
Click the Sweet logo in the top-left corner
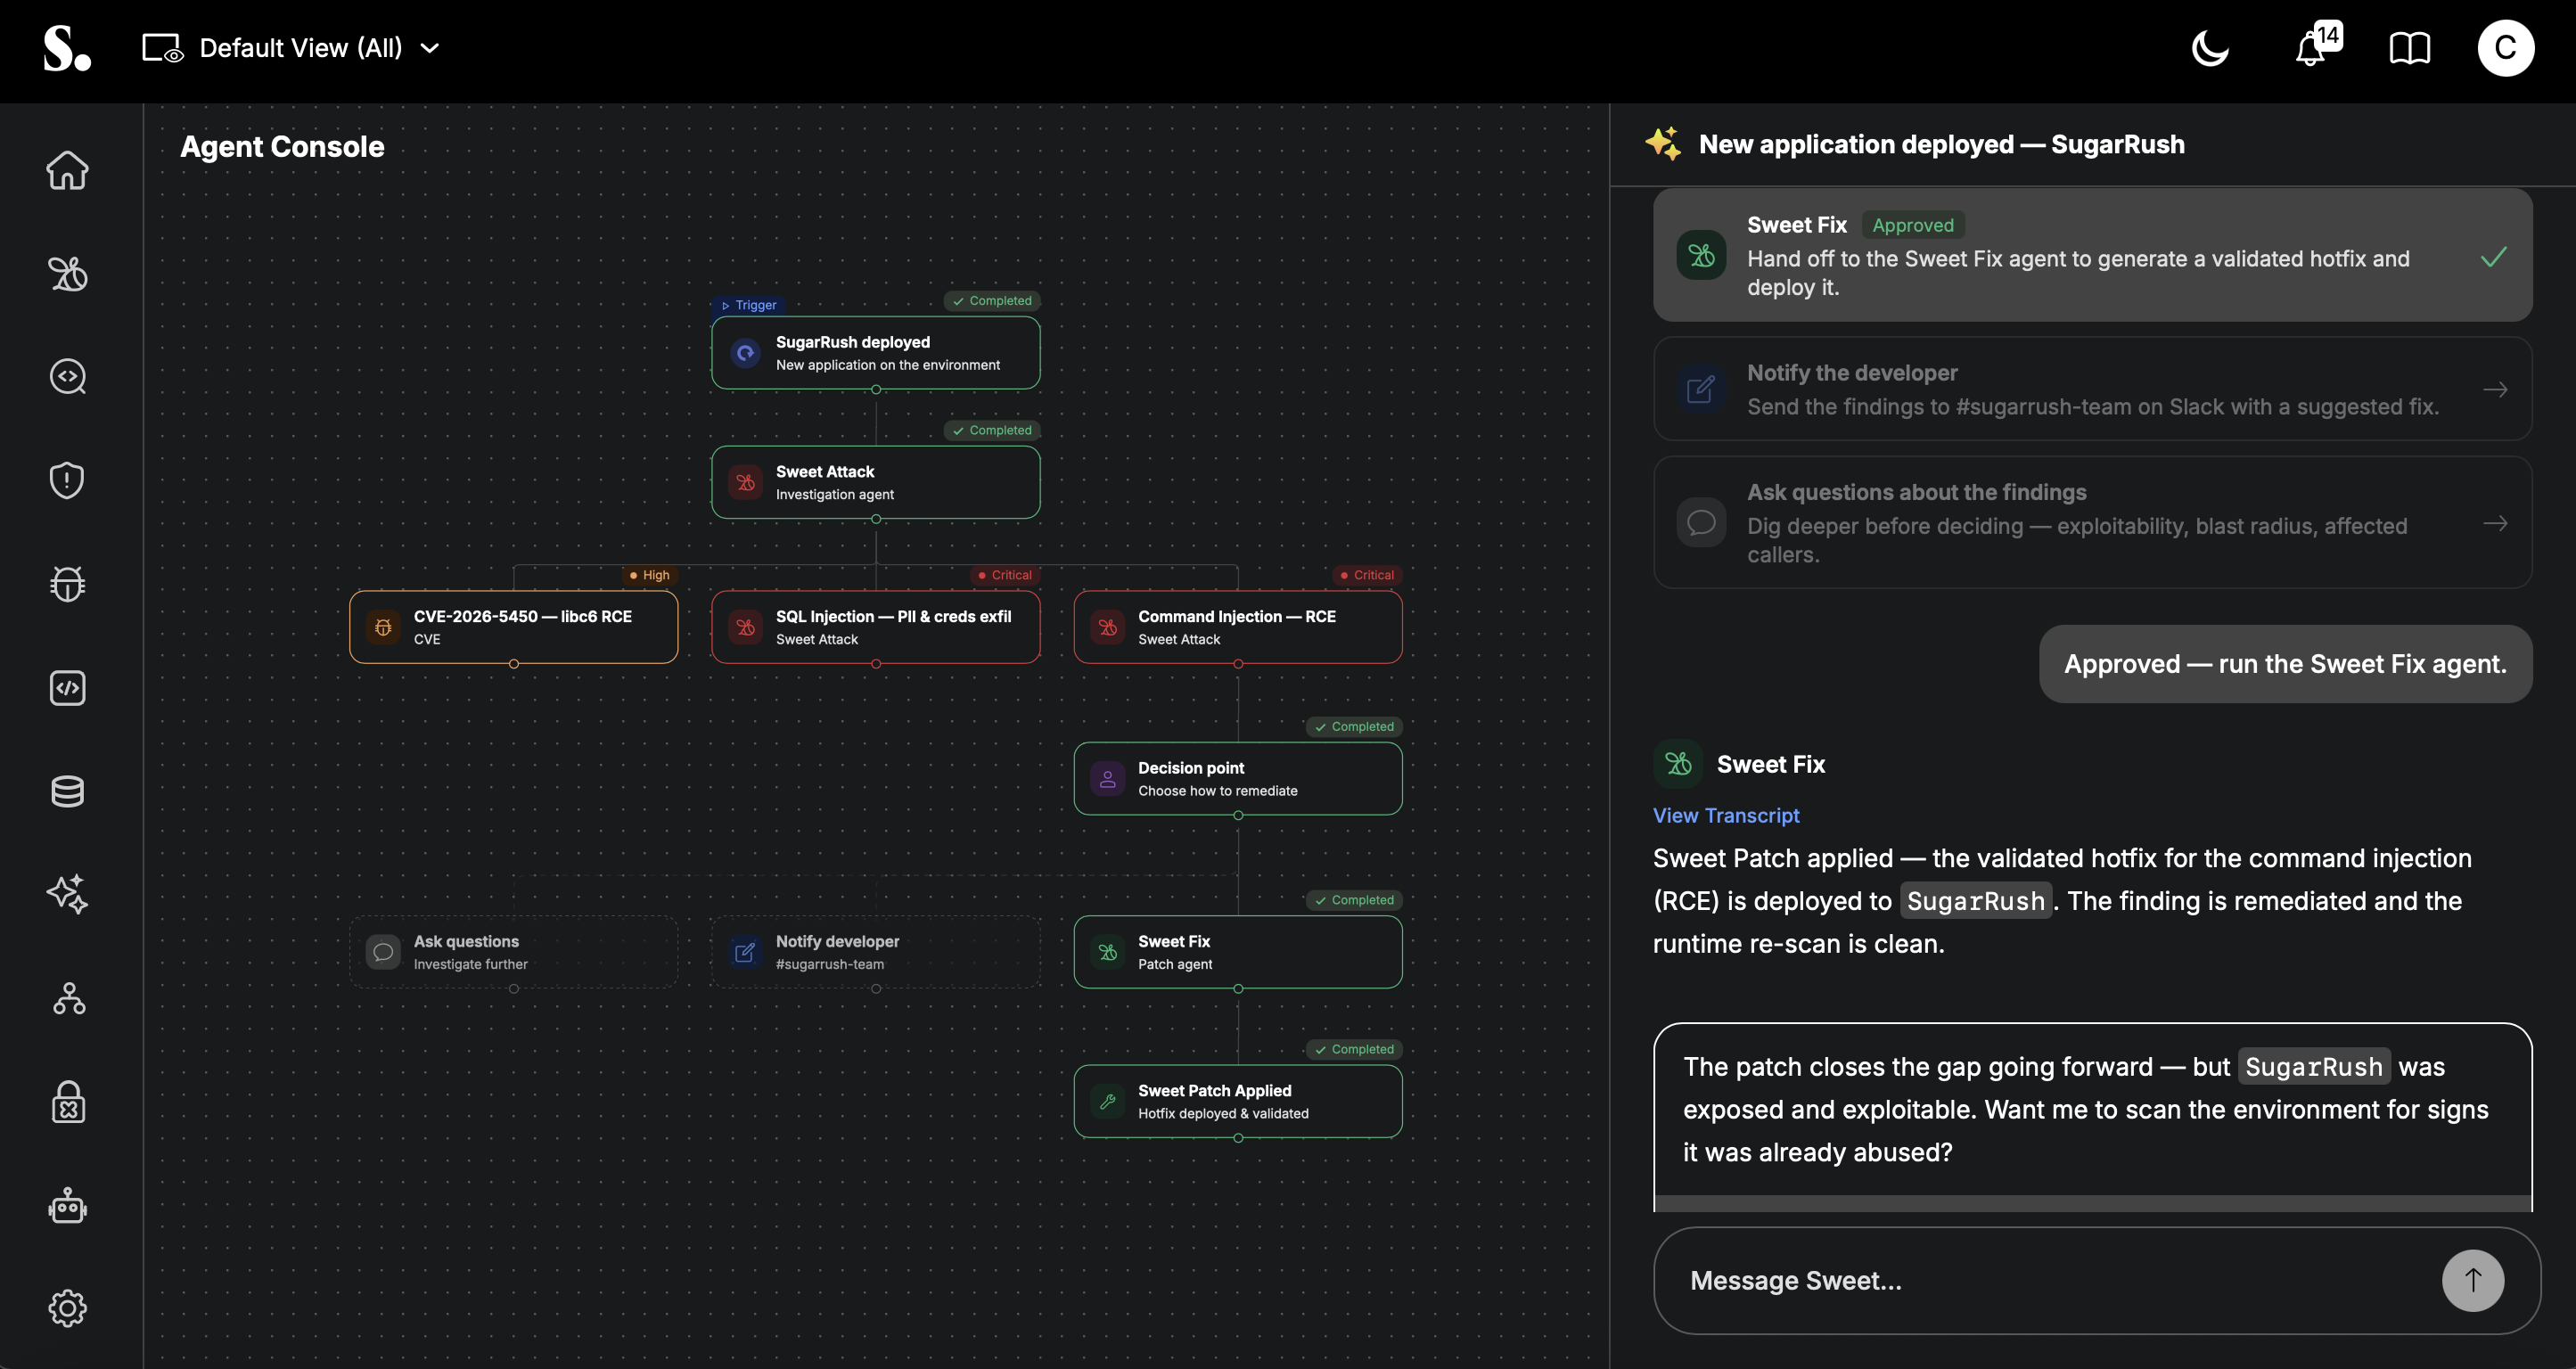(x=67, y=48)
